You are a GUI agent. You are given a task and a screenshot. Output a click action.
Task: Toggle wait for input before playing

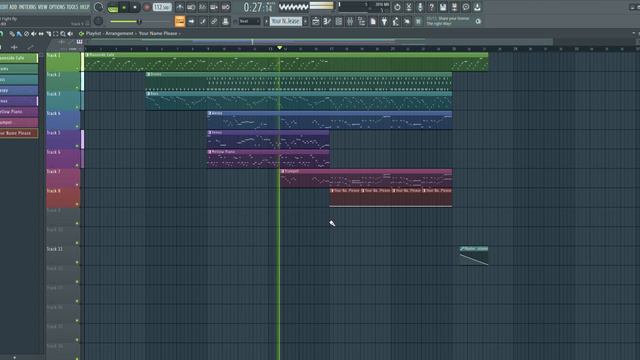191,7
